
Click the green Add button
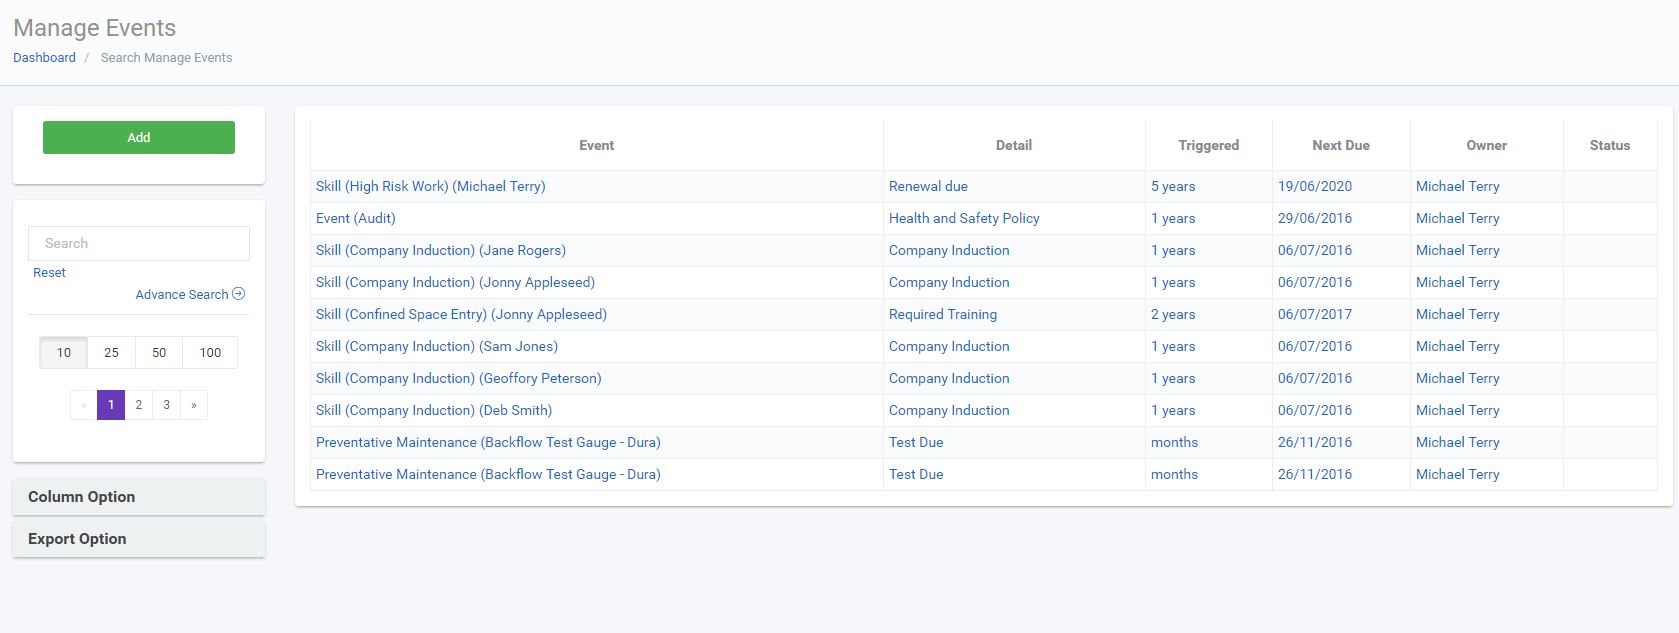pyautogui.click(x=139, y=137)
